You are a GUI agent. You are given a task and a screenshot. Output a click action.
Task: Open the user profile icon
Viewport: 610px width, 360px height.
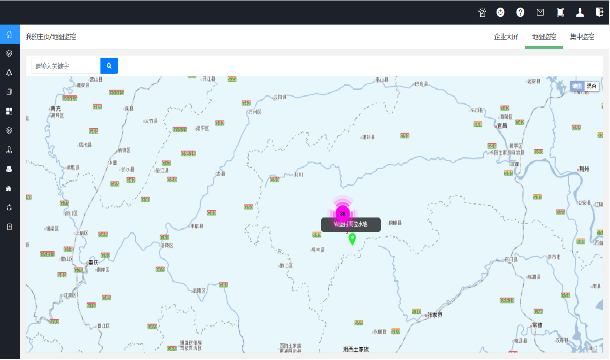[x=580, y=12]
